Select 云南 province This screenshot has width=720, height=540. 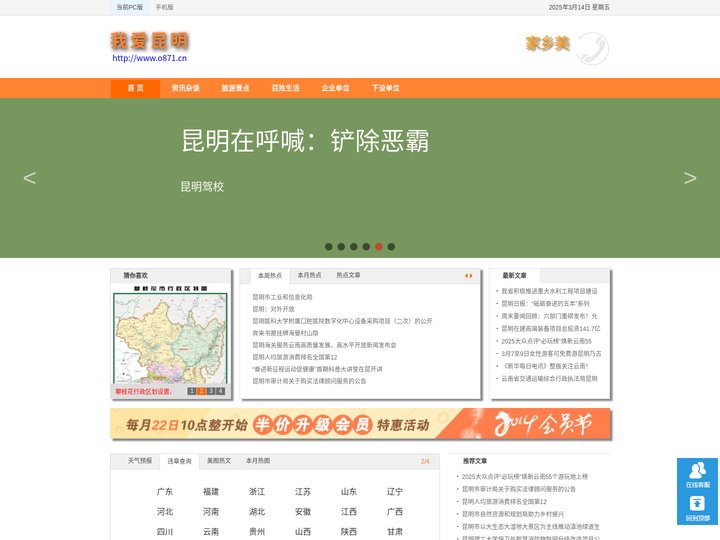(211, 532)
